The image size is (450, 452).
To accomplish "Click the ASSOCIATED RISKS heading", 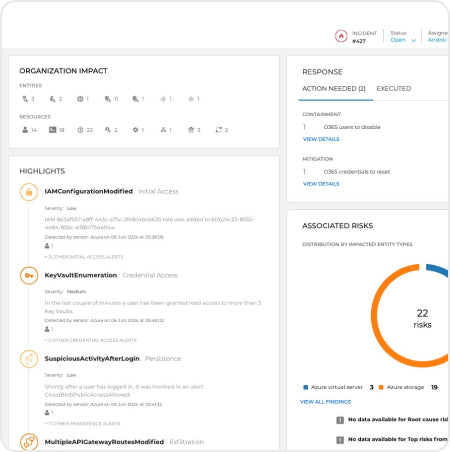I will click(x=338, y=226).
